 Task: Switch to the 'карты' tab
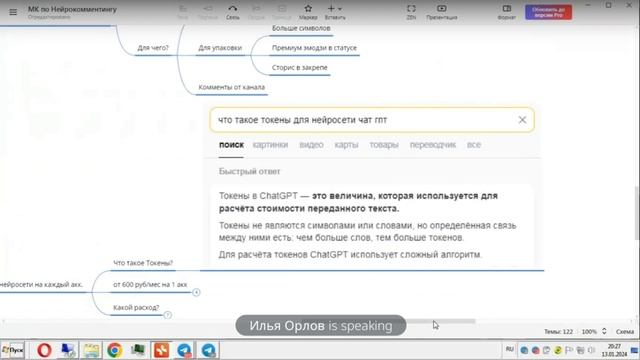tap(346, 145)
